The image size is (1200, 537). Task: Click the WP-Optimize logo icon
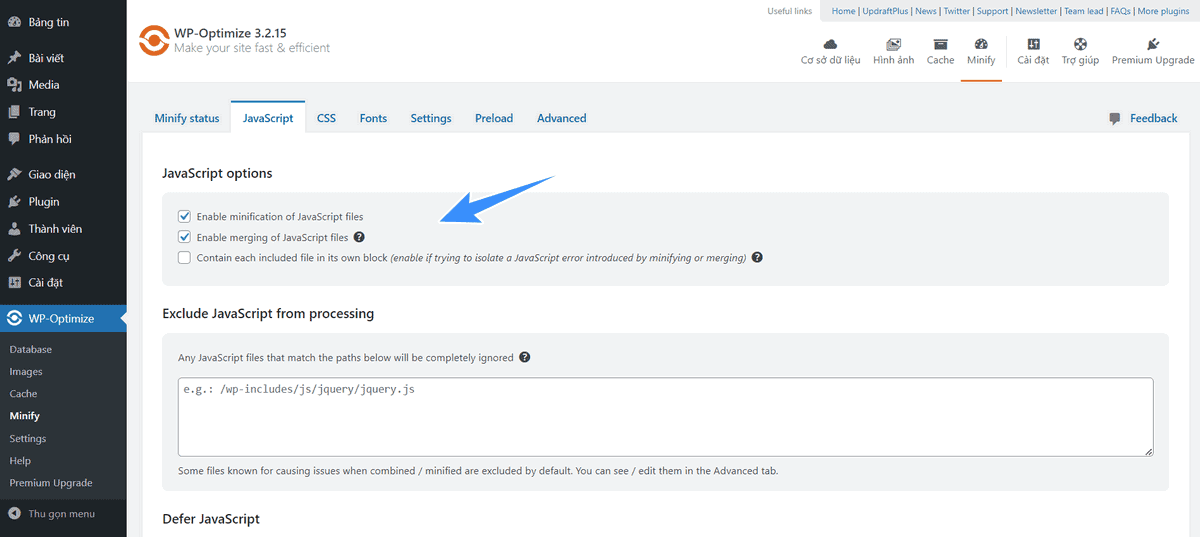click(x=153, y=41)
